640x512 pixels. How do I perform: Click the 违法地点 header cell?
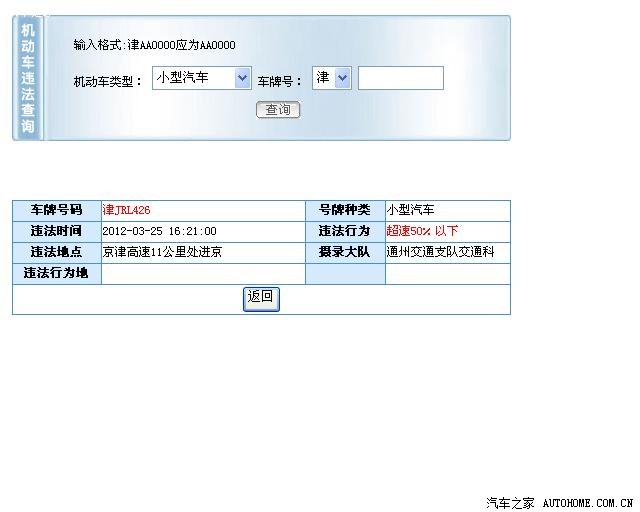[x=57, y=253]
